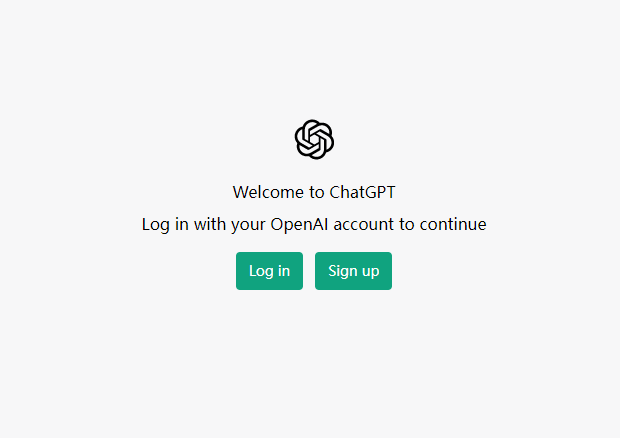This screenshot has width=620, height=438.
Task: Click the "Log in" words starting the subtitle
Action: coord(165,225)
